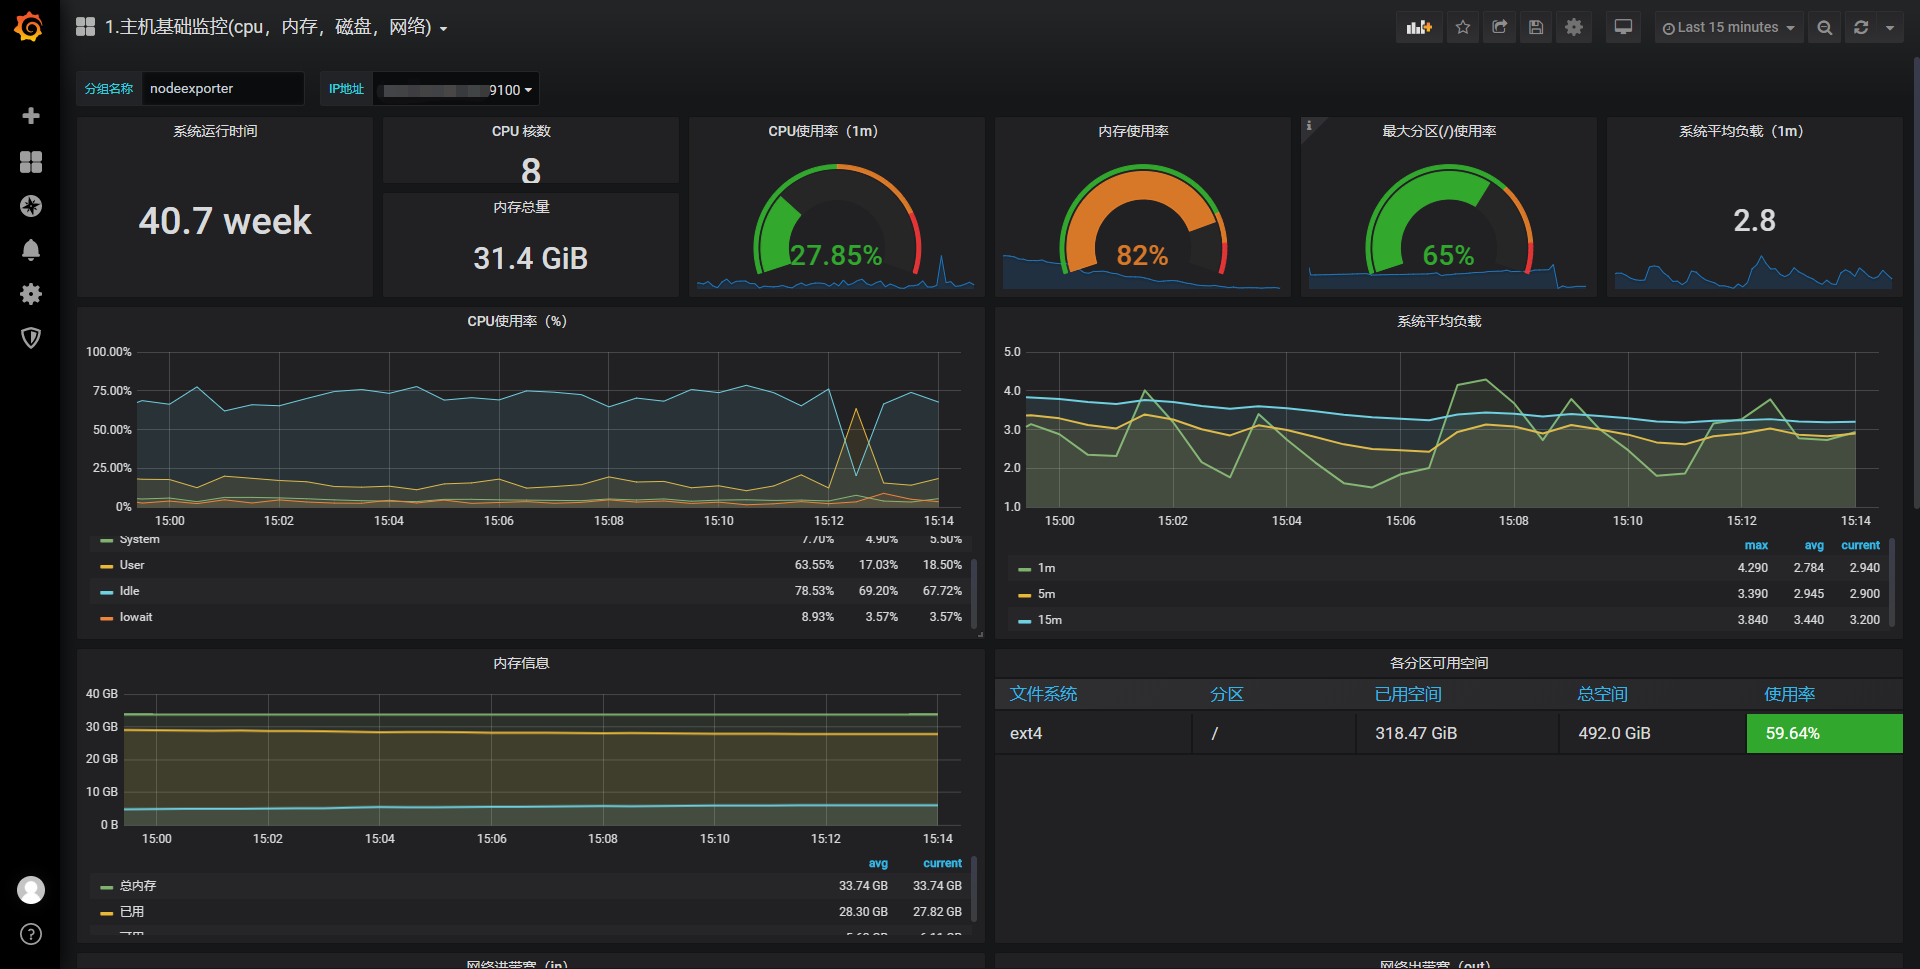Open the Create plus menu in sidebar
This screenshot has width=1920, height=969.
click(x=31, y=116)
